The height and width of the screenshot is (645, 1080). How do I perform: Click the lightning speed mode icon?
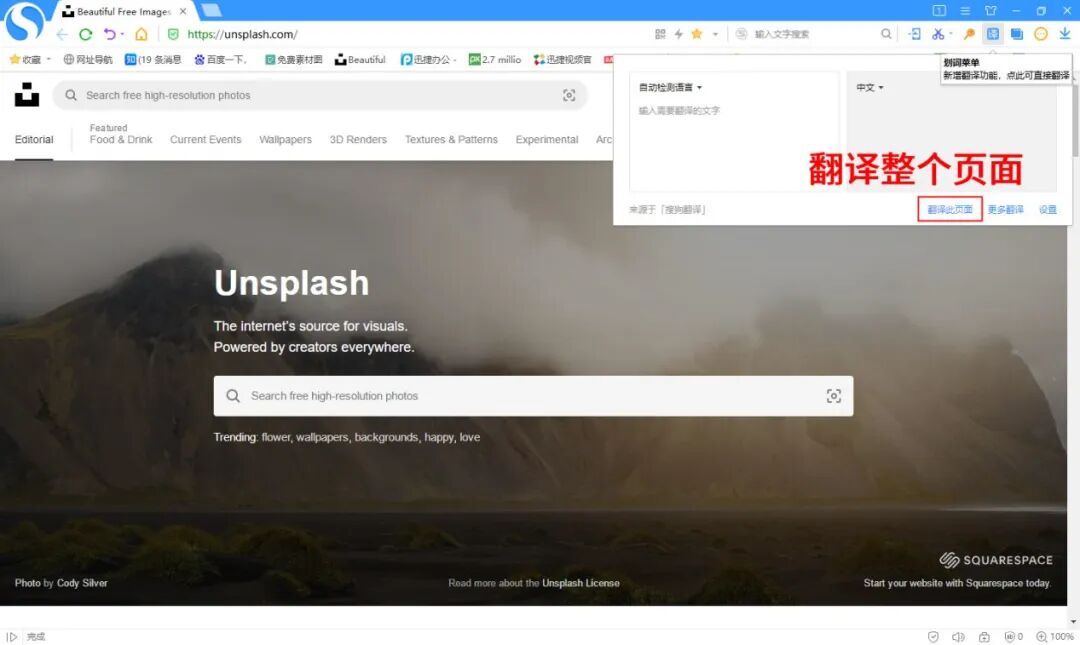(x=678, y=34)
